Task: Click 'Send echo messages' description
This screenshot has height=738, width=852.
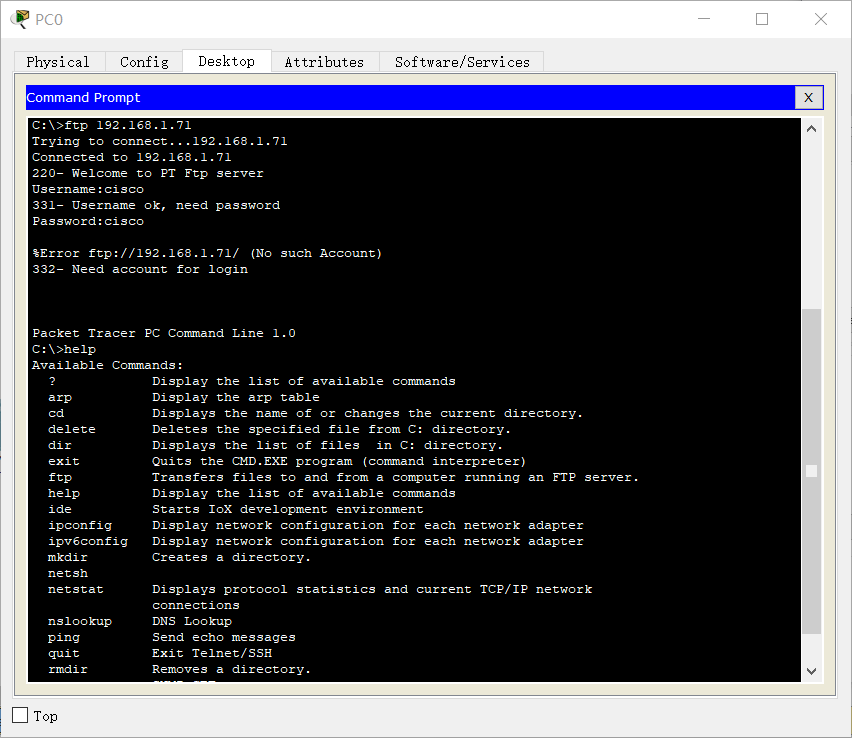Action: 224,637
